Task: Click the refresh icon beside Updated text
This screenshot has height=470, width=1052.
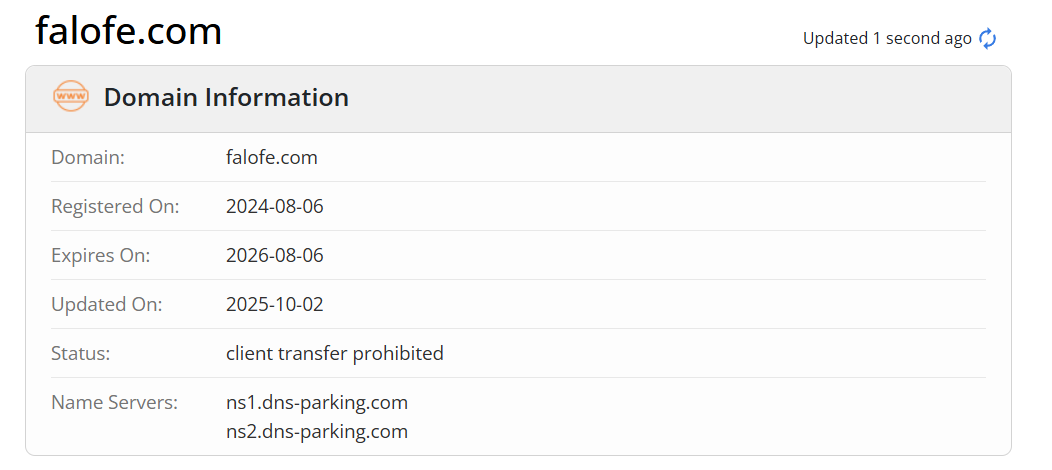Action: pyautogui.click(x=988, y=39)
